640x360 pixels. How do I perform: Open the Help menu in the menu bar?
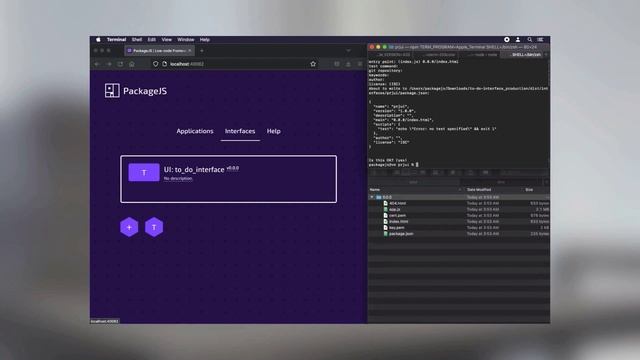point(204,40)
